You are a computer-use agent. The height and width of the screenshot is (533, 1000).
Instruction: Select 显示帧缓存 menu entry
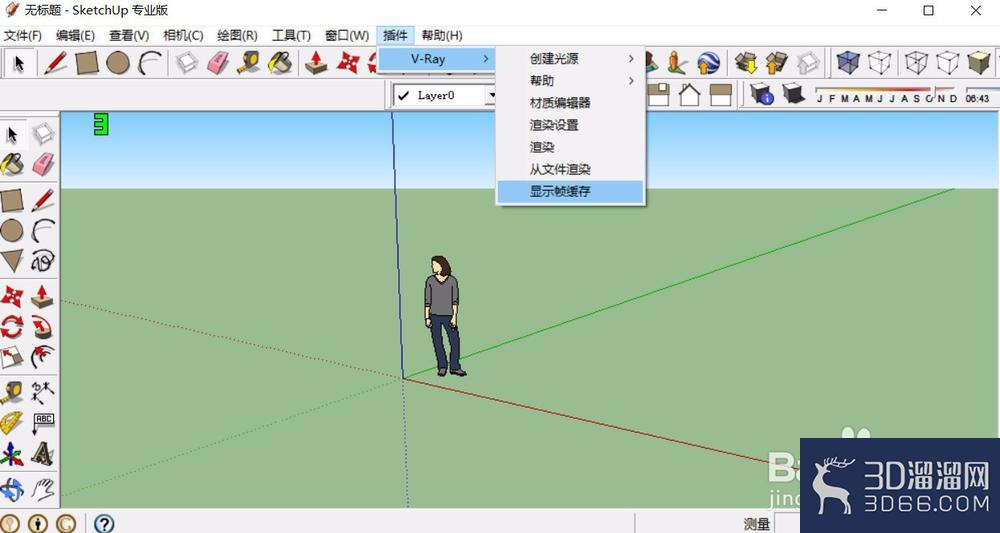[x=570, y=191]
